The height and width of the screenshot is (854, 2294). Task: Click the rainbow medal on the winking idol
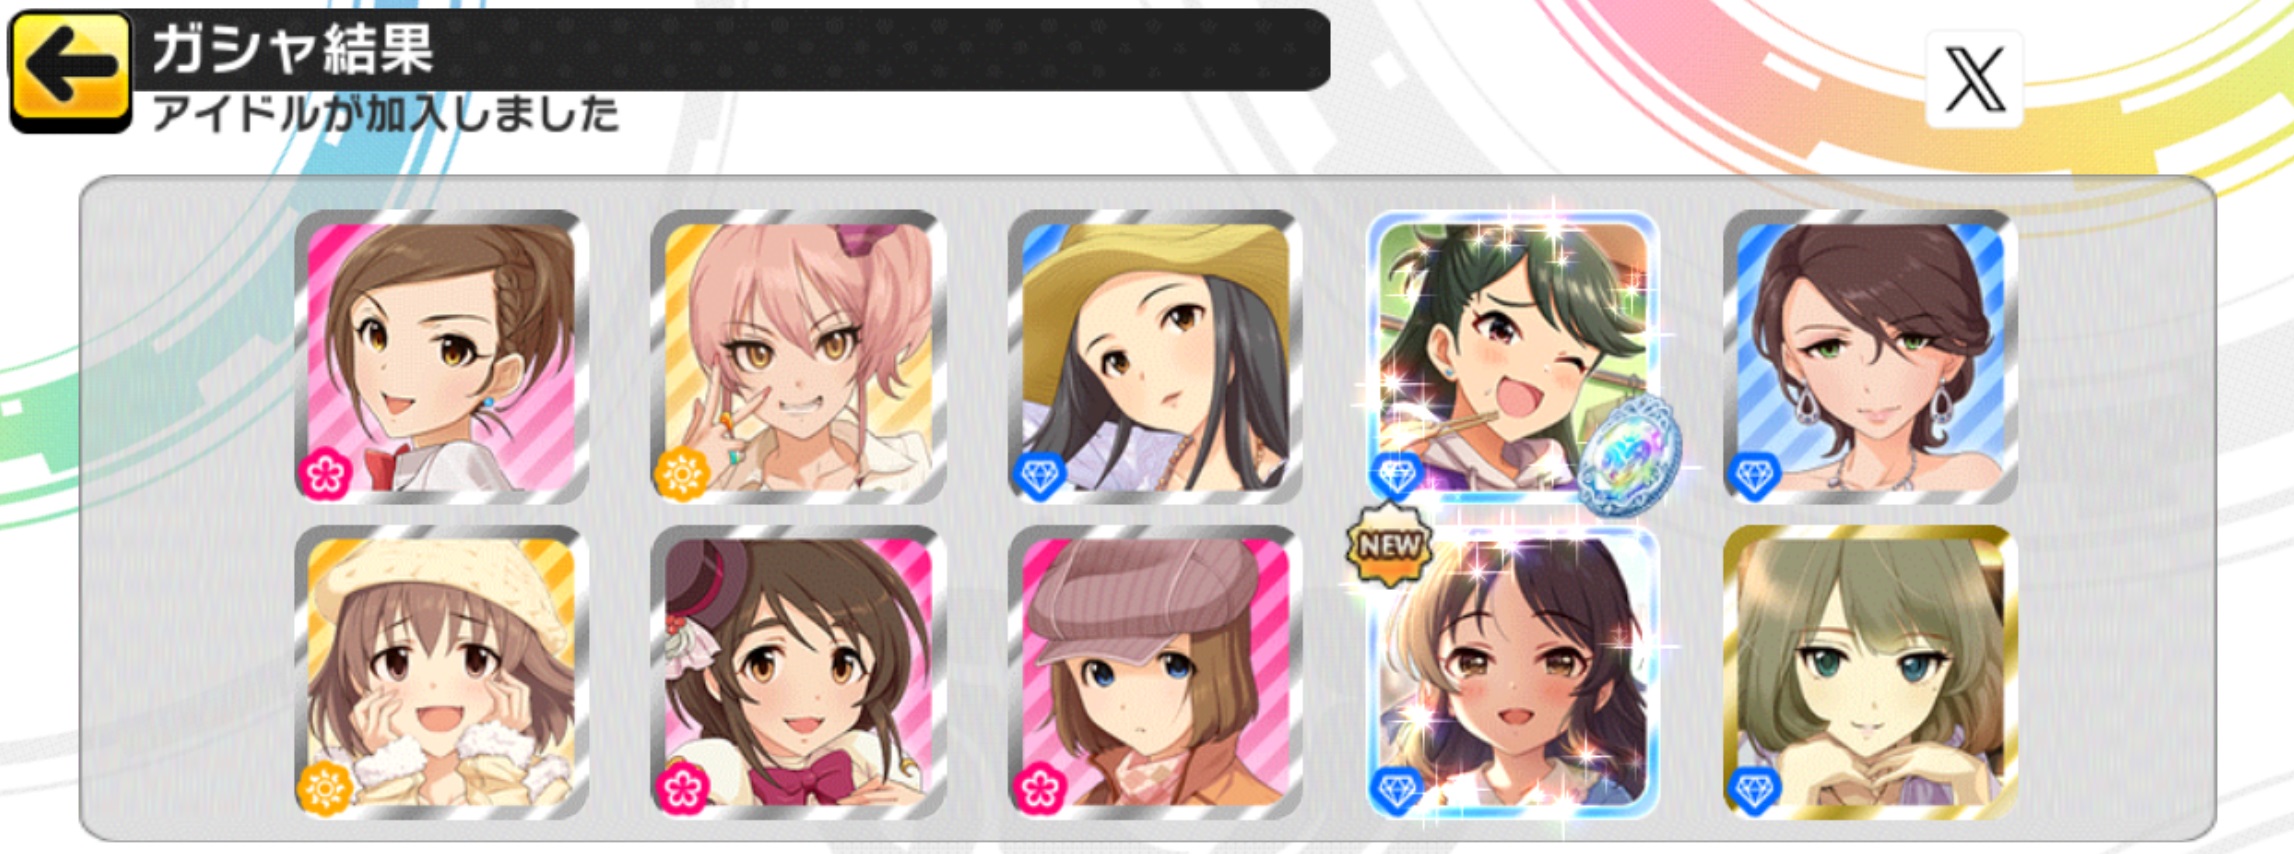(x=1629, y=455)
